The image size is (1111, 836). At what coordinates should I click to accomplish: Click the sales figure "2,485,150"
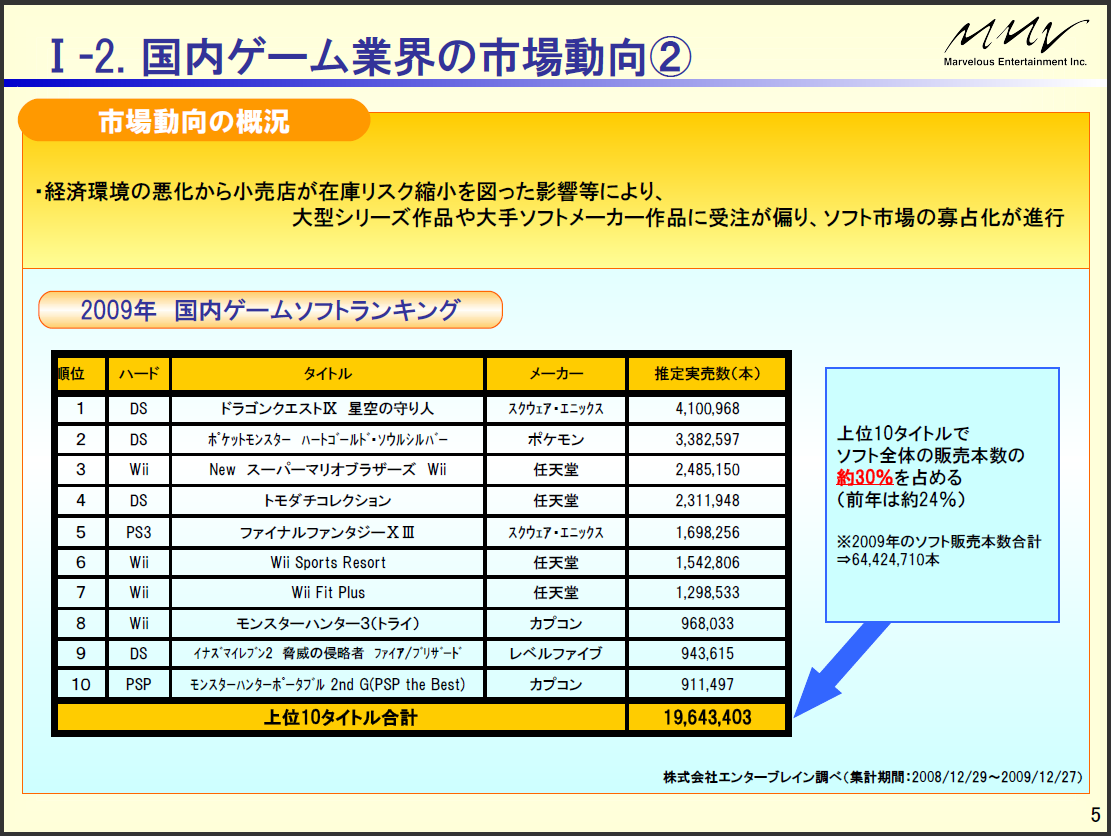(x=707, y=470)
